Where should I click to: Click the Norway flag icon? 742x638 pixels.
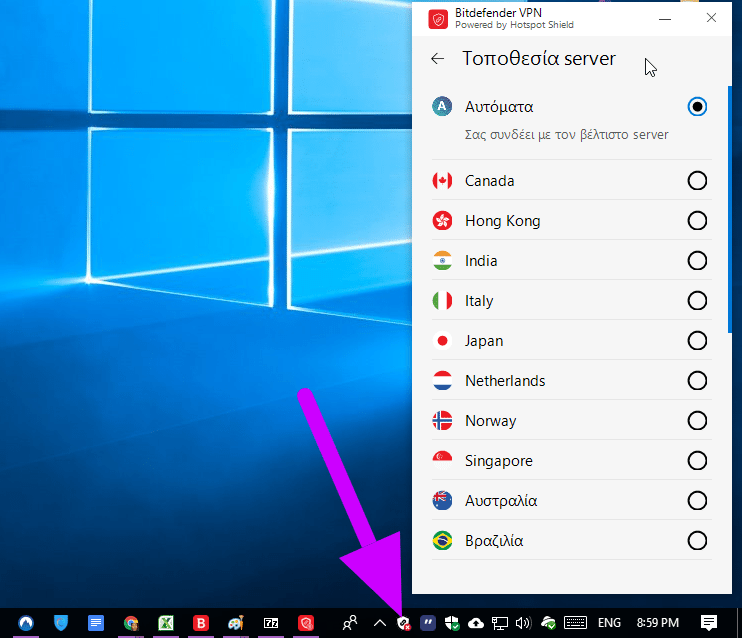click(442, 421)
